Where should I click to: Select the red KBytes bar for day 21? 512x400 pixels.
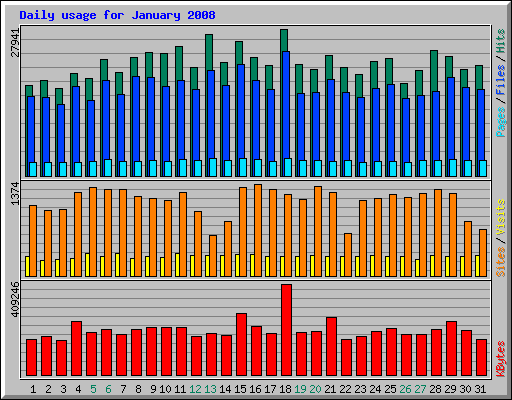click(x=331, y=346)
